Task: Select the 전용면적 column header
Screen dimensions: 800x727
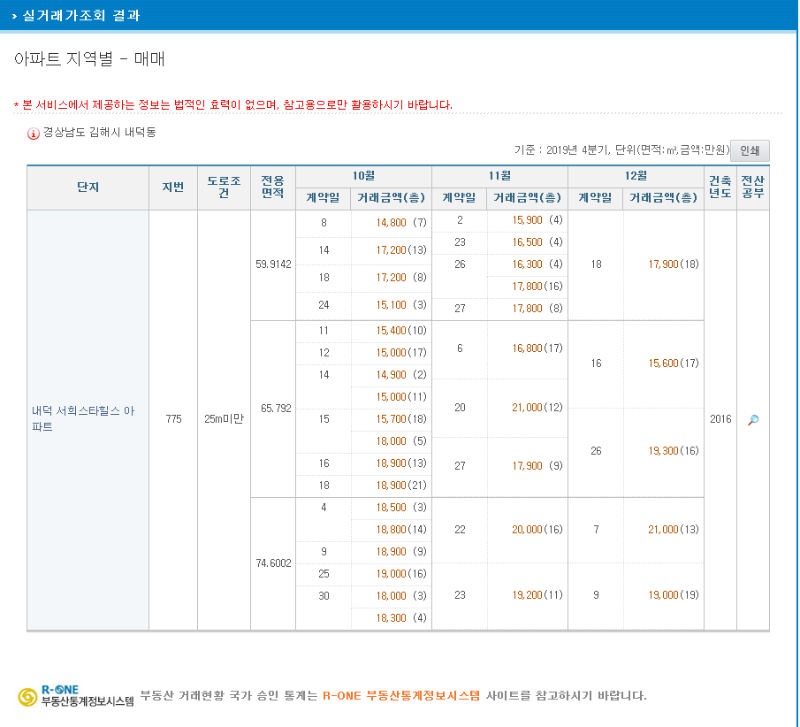Action: pos(272,187)
